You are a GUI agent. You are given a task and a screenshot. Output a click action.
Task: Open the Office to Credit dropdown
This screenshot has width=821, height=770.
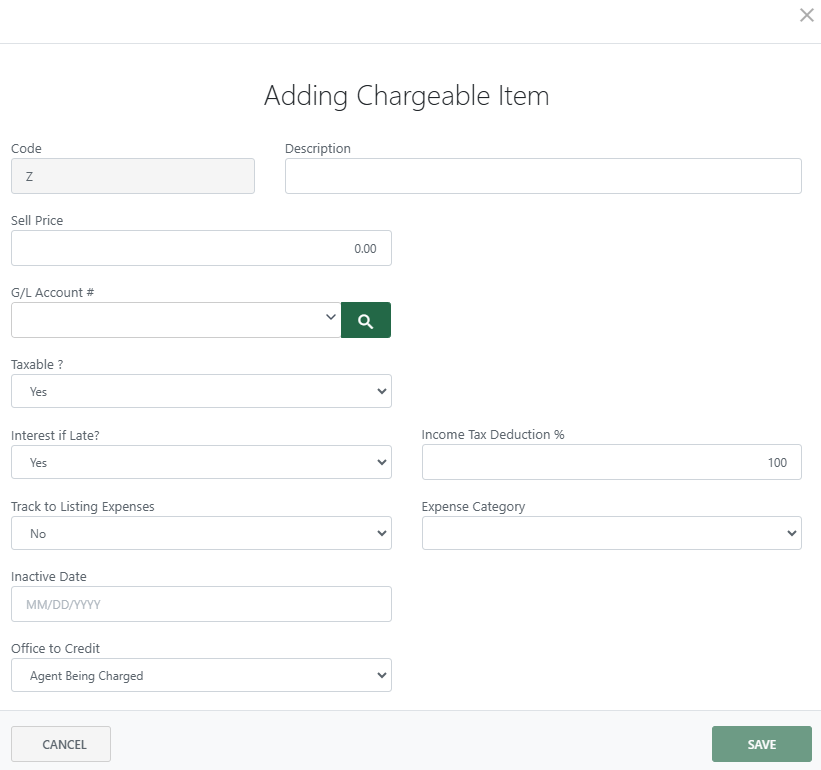pos(200,675)
